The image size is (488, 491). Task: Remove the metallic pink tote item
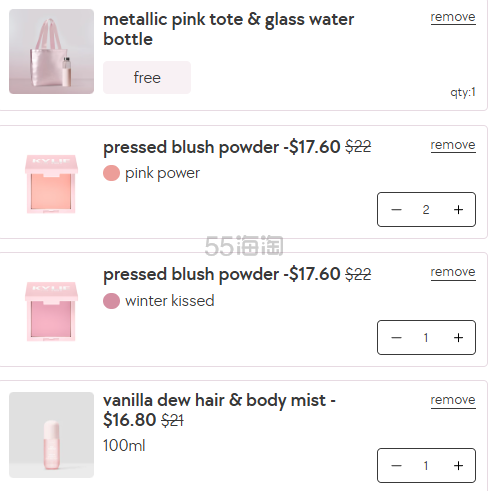click(x=453, y=17)
